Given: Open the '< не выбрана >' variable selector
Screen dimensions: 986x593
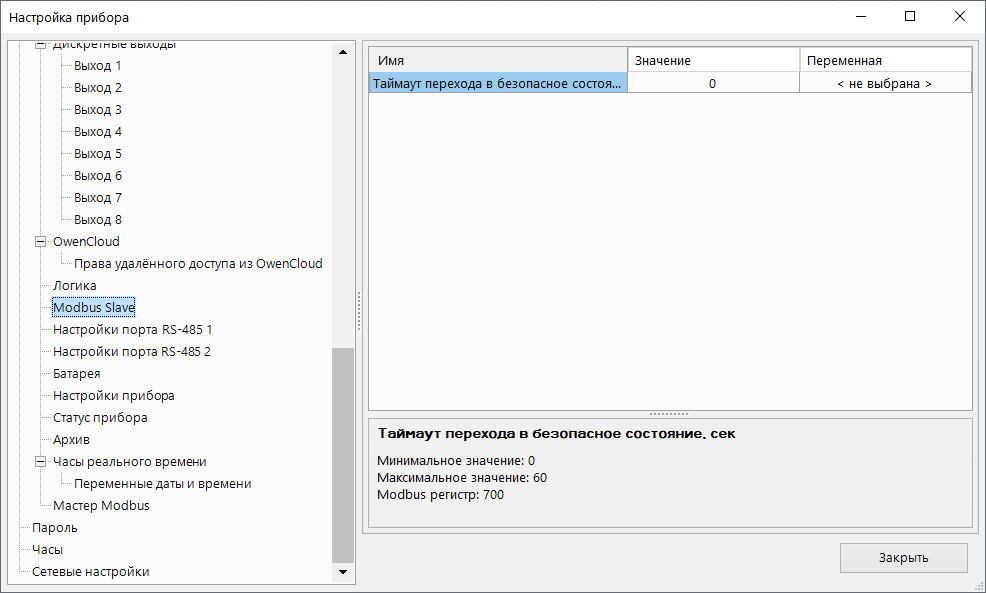Looking at the screenshot, I should tap(884, 84).
